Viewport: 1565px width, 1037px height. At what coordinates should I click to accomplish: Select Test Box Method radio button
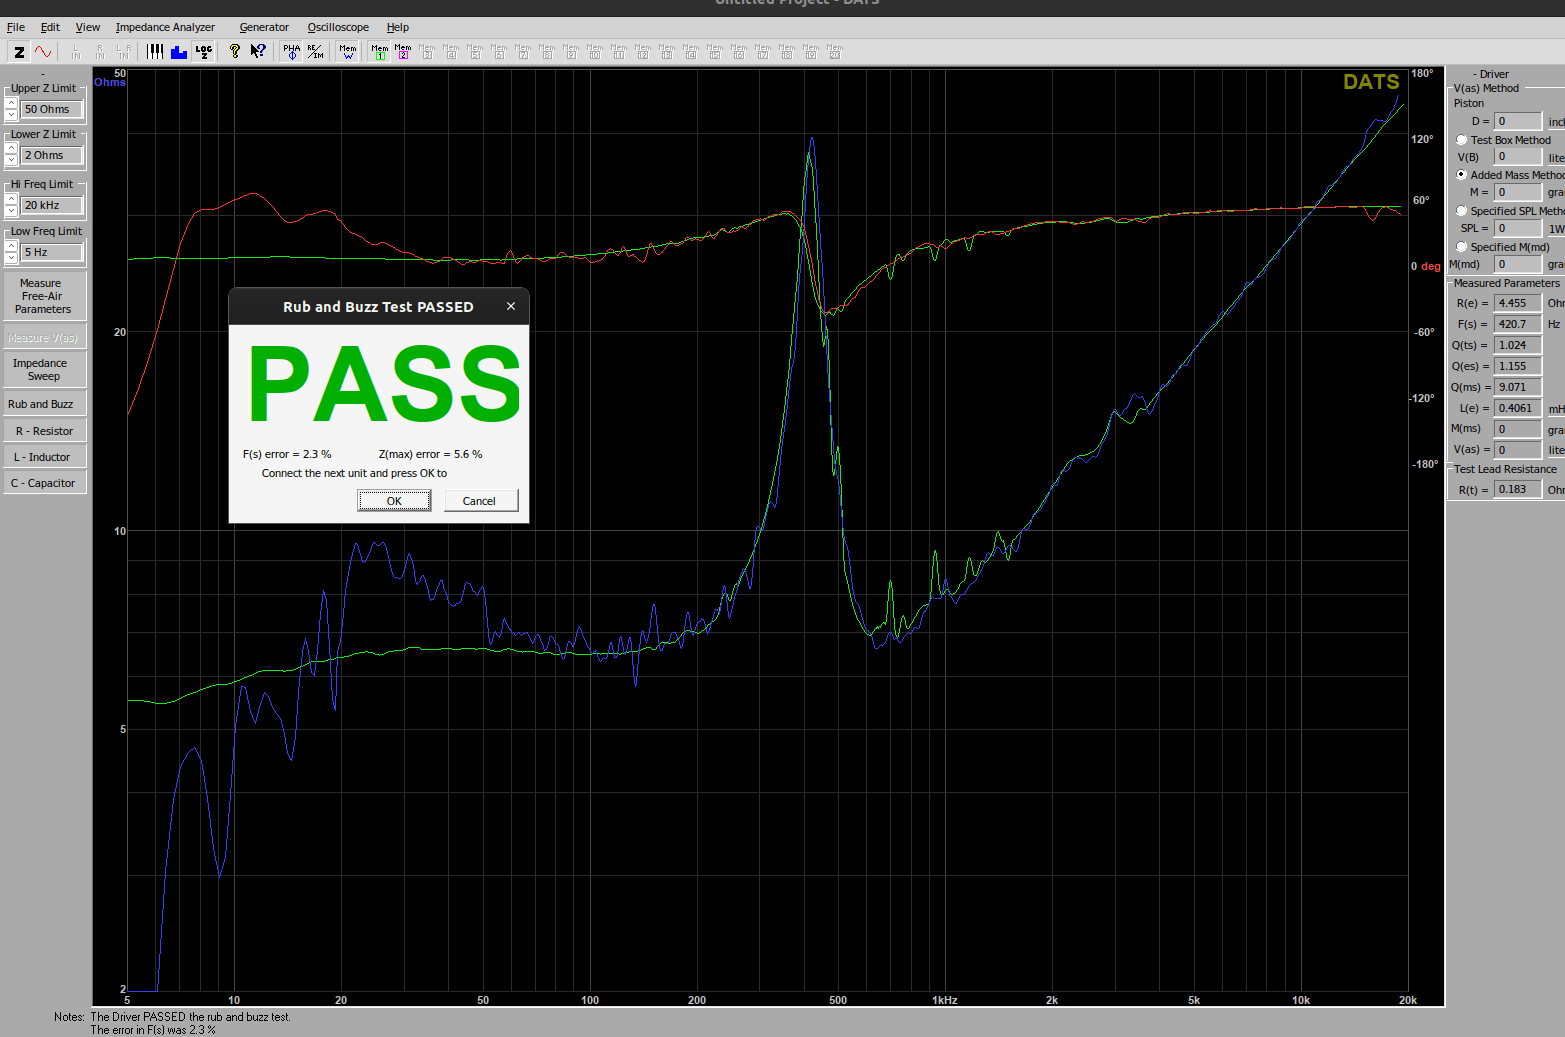pyautogui.click(x=1462, y=140)
